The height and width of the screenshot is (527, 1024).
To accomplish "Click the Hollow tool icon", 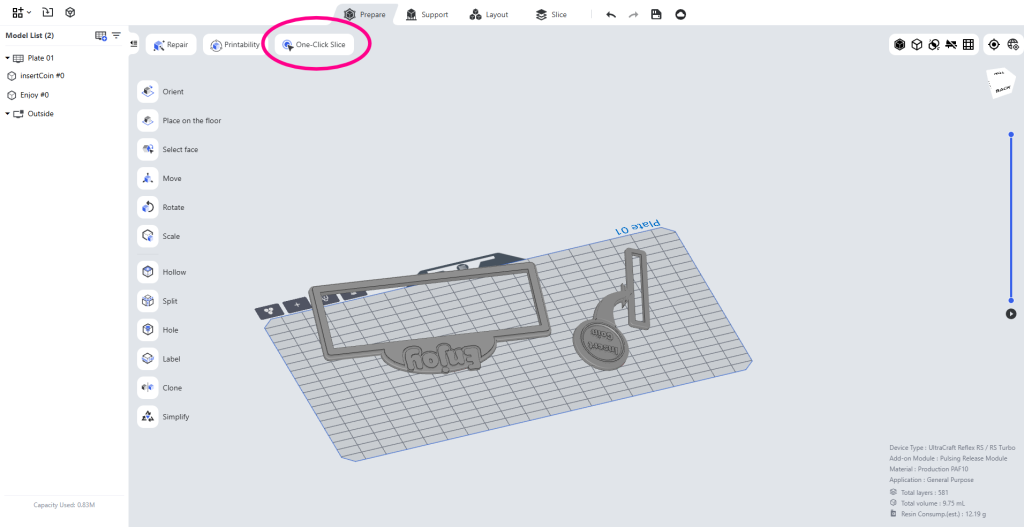I will pyautogui.click(x=148, y=272).
